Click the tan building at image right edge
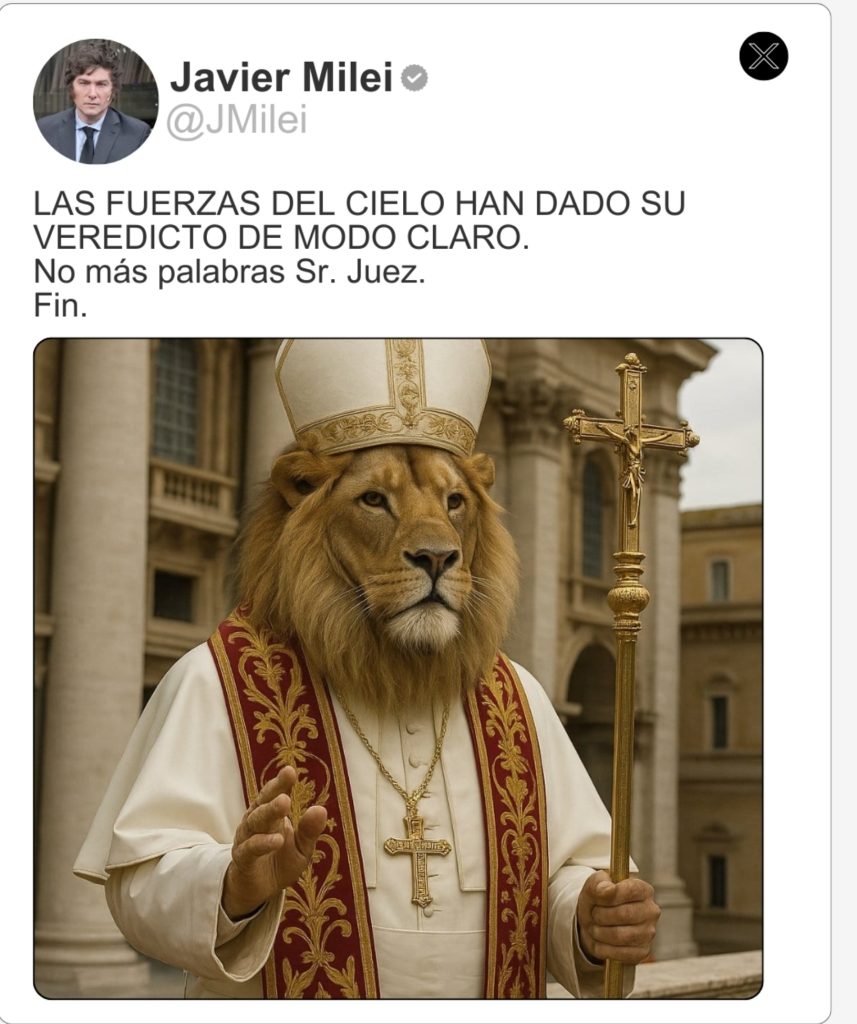Screen dimensions: 857x1024 (720, 725)
